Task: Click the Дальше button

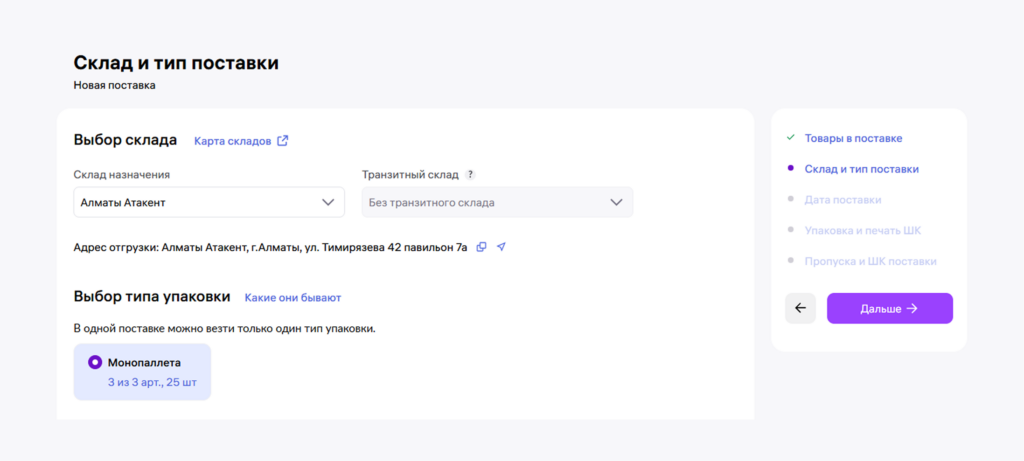Action: click(889, 309)
